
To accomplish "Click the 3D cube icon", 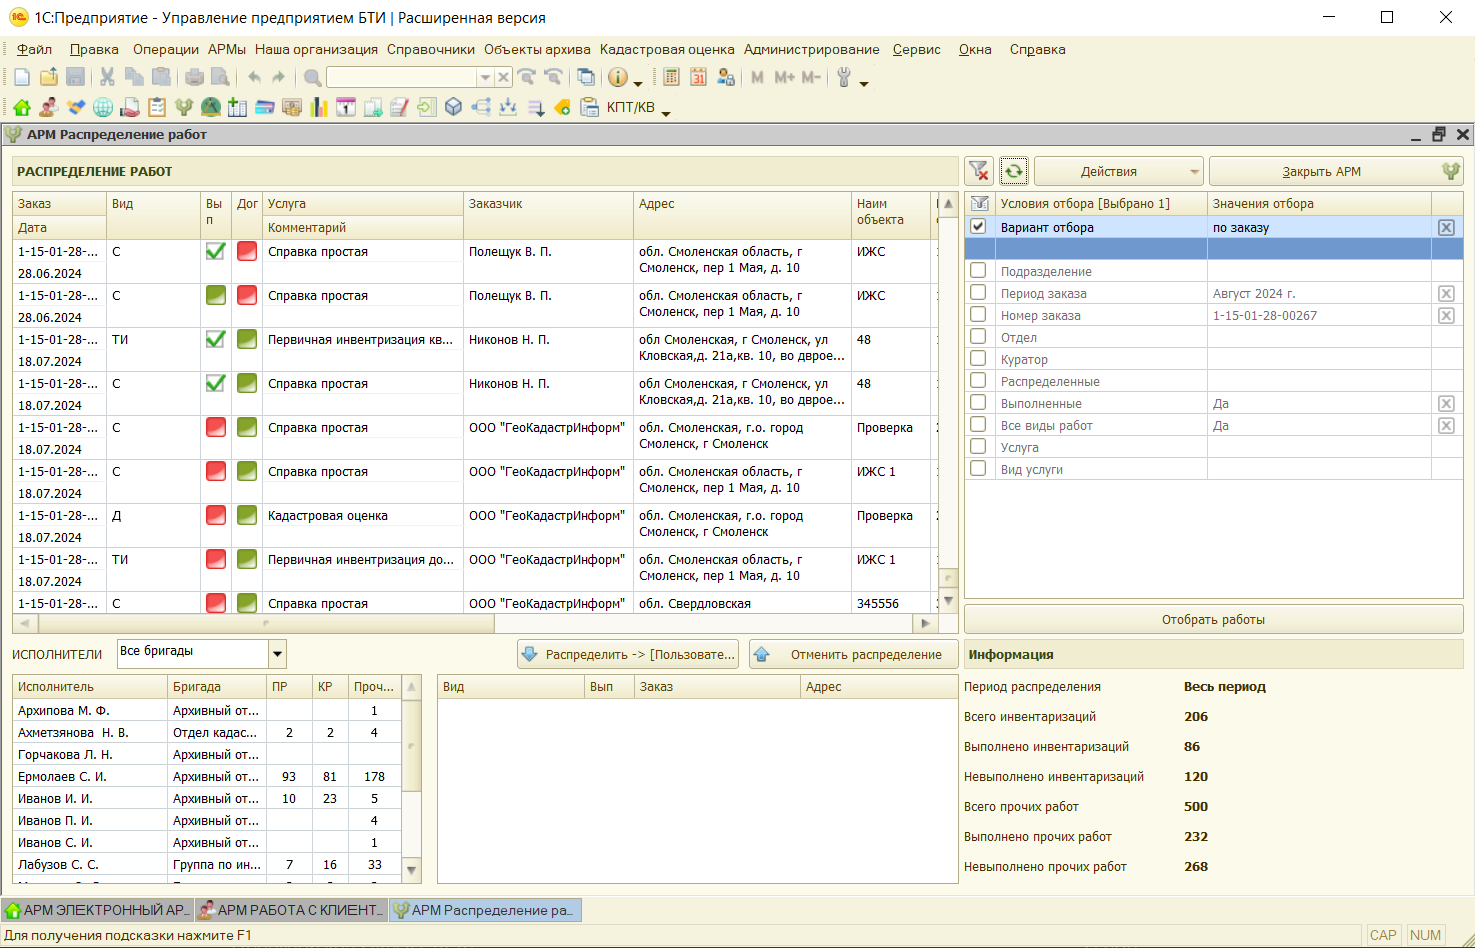I will (x=454, y=107).
